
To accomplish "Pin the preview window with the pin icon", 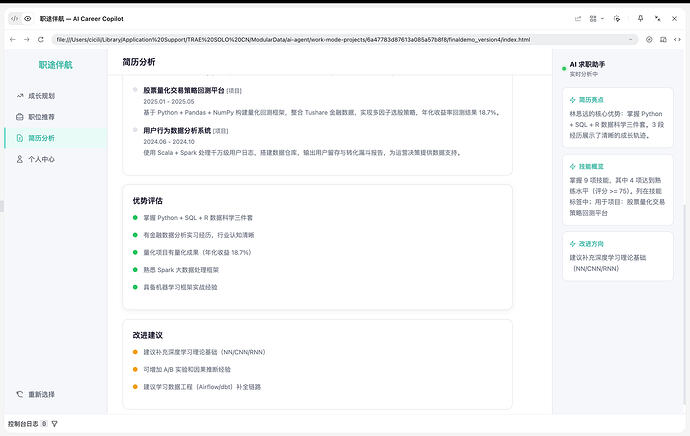I will (640, 18).
